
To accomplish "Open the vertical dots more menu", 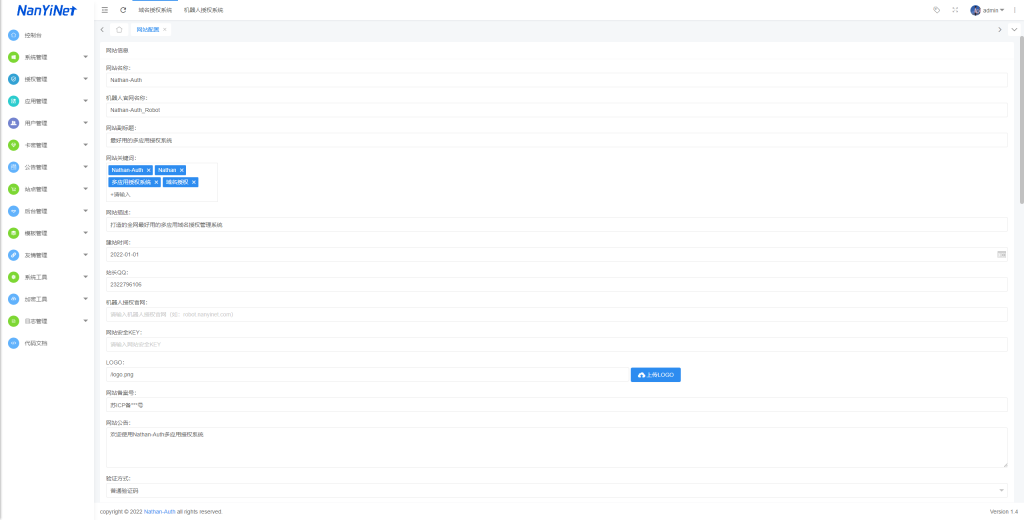I will [1014, 10].
